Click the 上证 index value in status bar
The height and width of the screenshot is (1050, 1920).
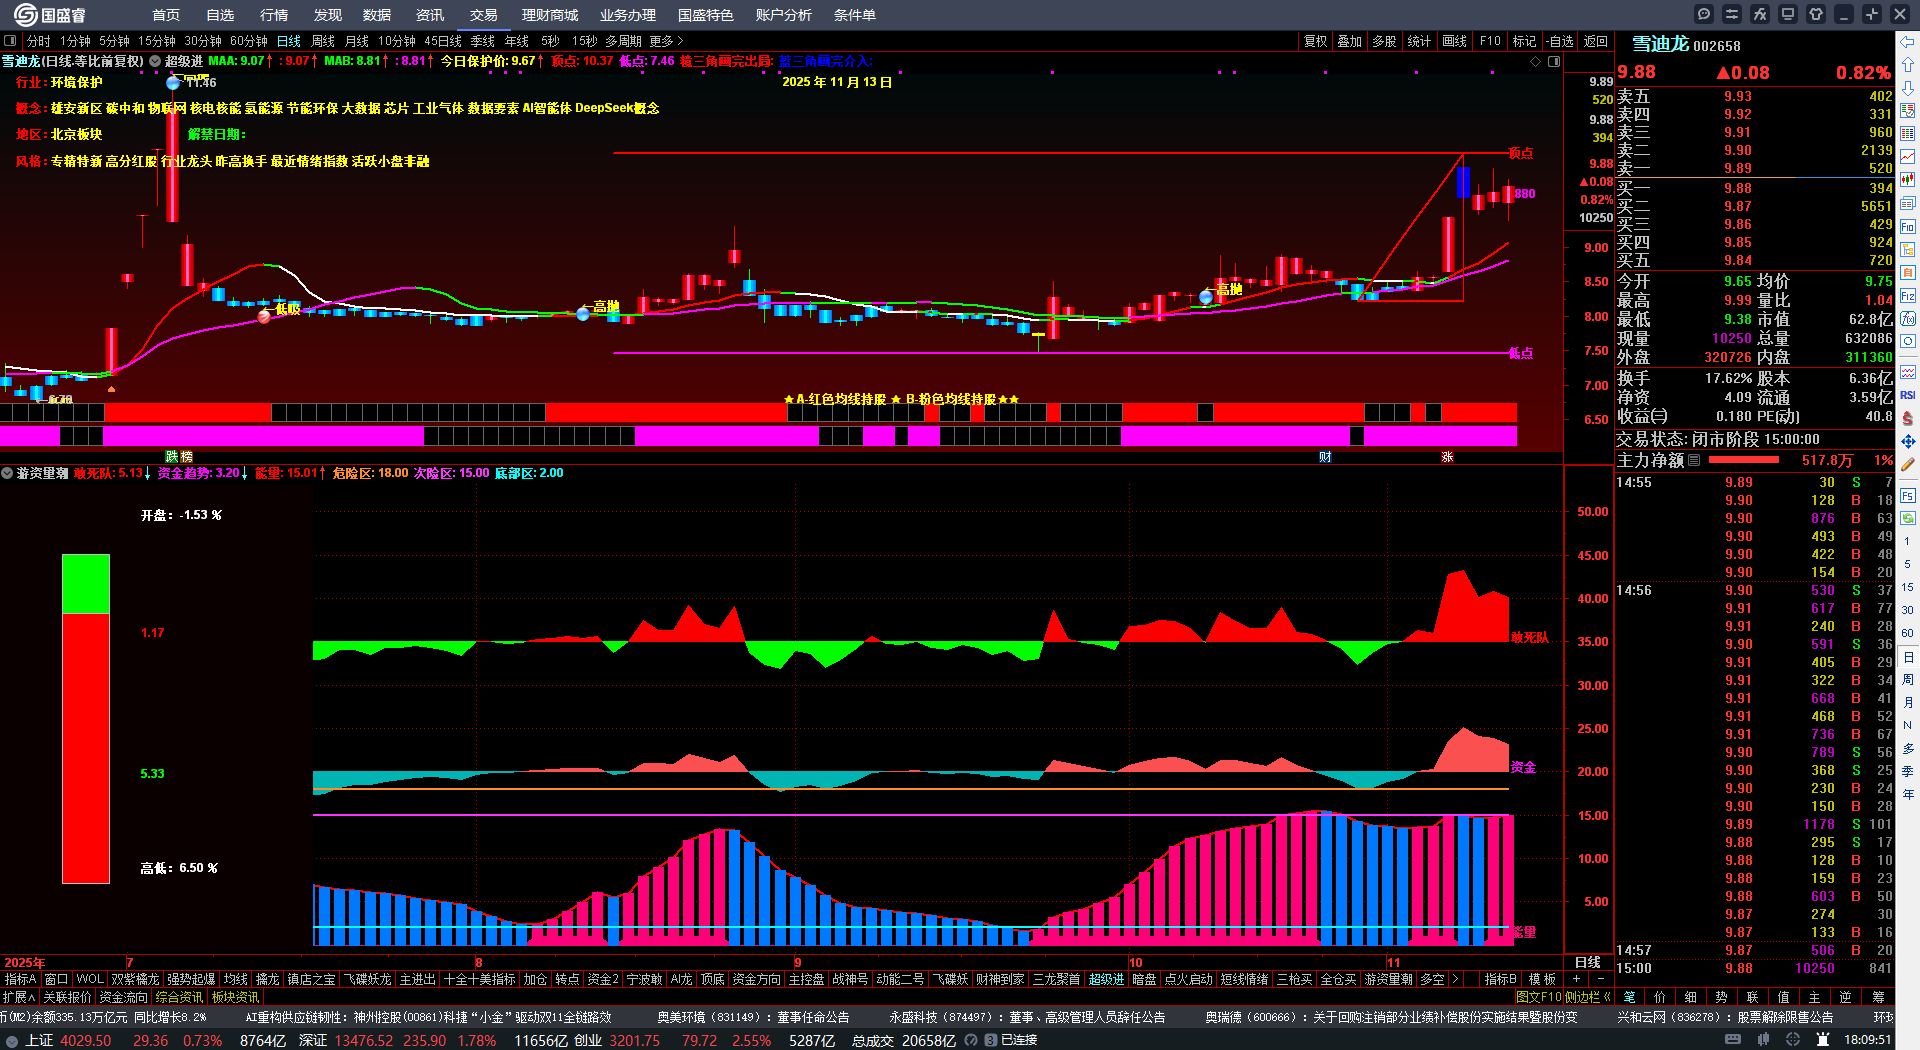[86, 1040]
